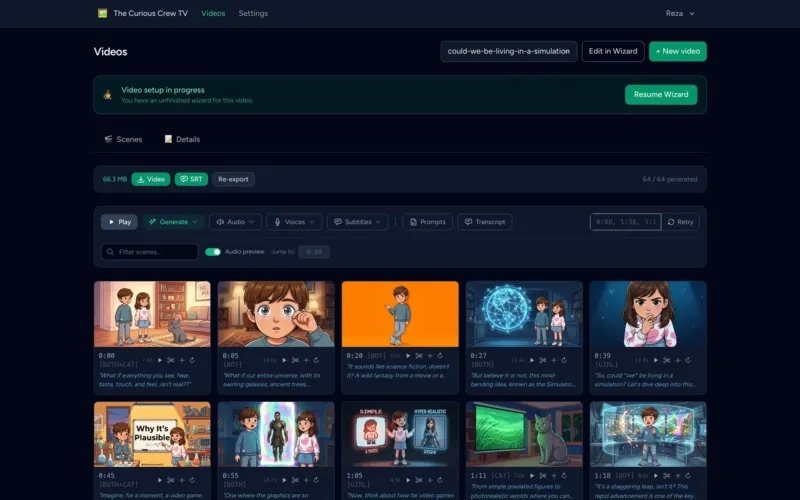Play the 0:00 scene clip
This screenshot has width=800, height=500.
[160, 360]
